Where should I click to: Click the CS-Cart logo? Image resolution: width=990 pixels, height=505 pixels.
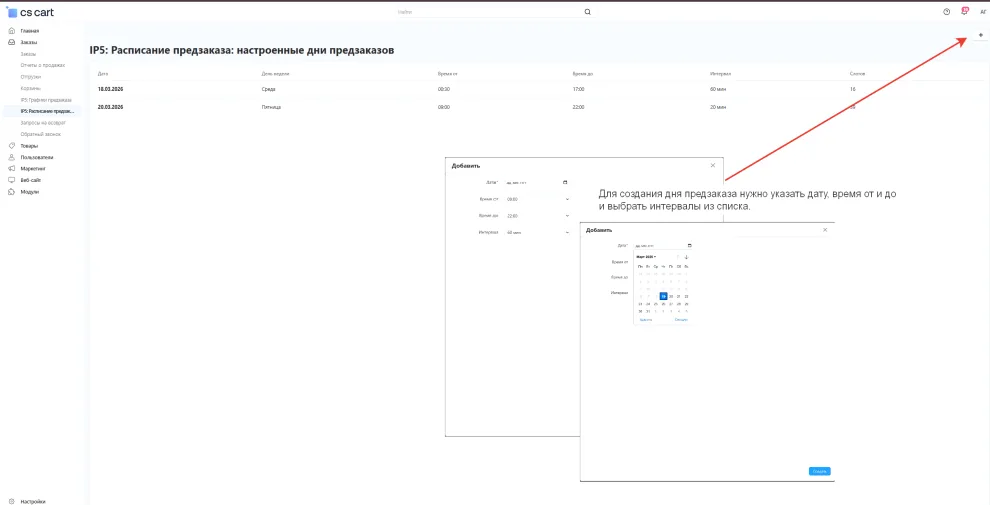coord(30,12)
